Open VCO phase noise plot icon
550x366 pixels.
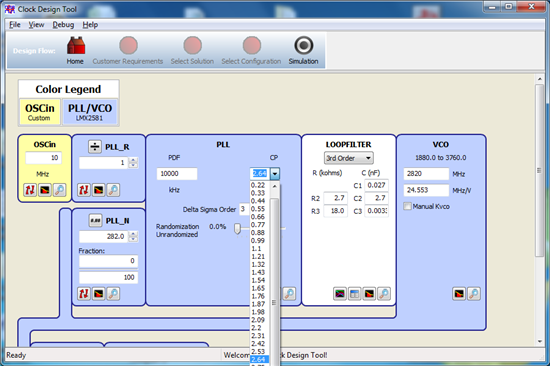pyautogui.click(x=459, y=293)
